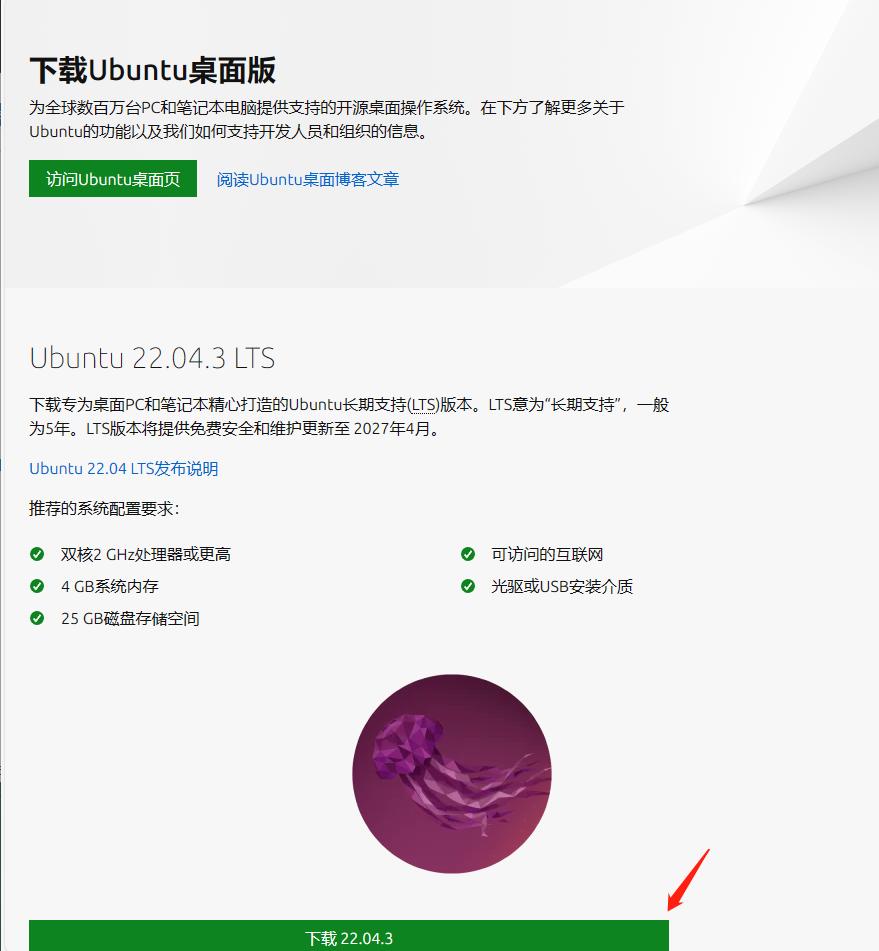This screenshot has width=879, height=951.
Task: Click the red arrow annotation
Action: click(688, 880)
